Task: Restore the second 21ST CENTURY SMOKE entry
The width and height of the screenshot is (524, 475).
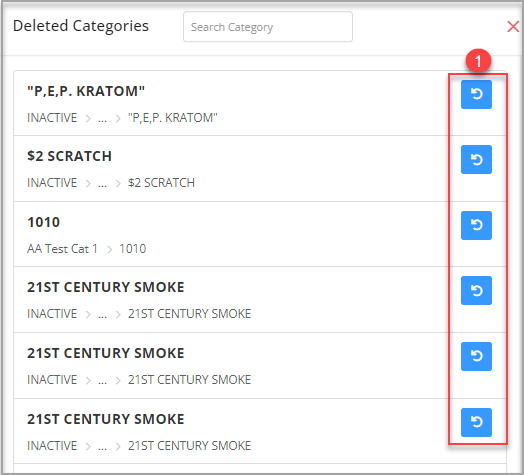Action: 476,356
